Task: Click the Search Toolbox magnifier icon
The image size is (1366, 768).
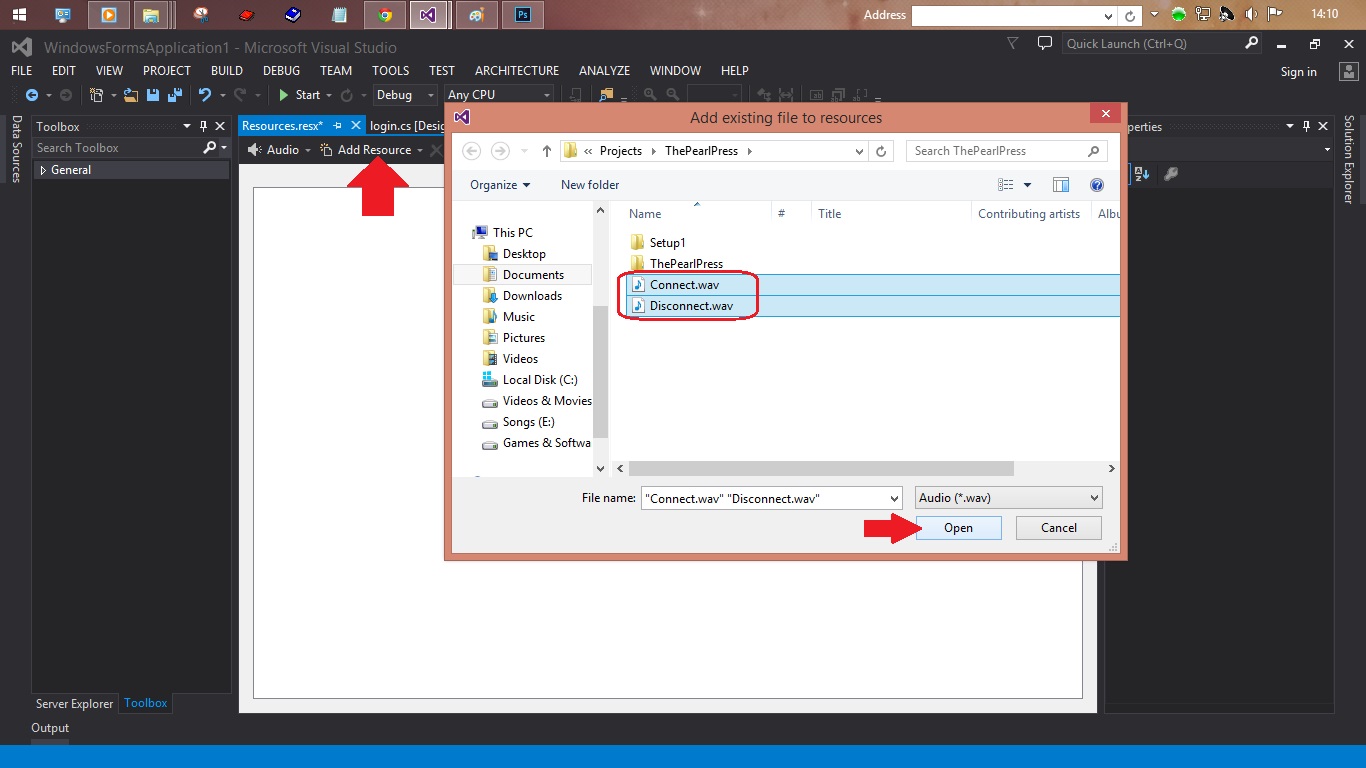Action: 209,148
